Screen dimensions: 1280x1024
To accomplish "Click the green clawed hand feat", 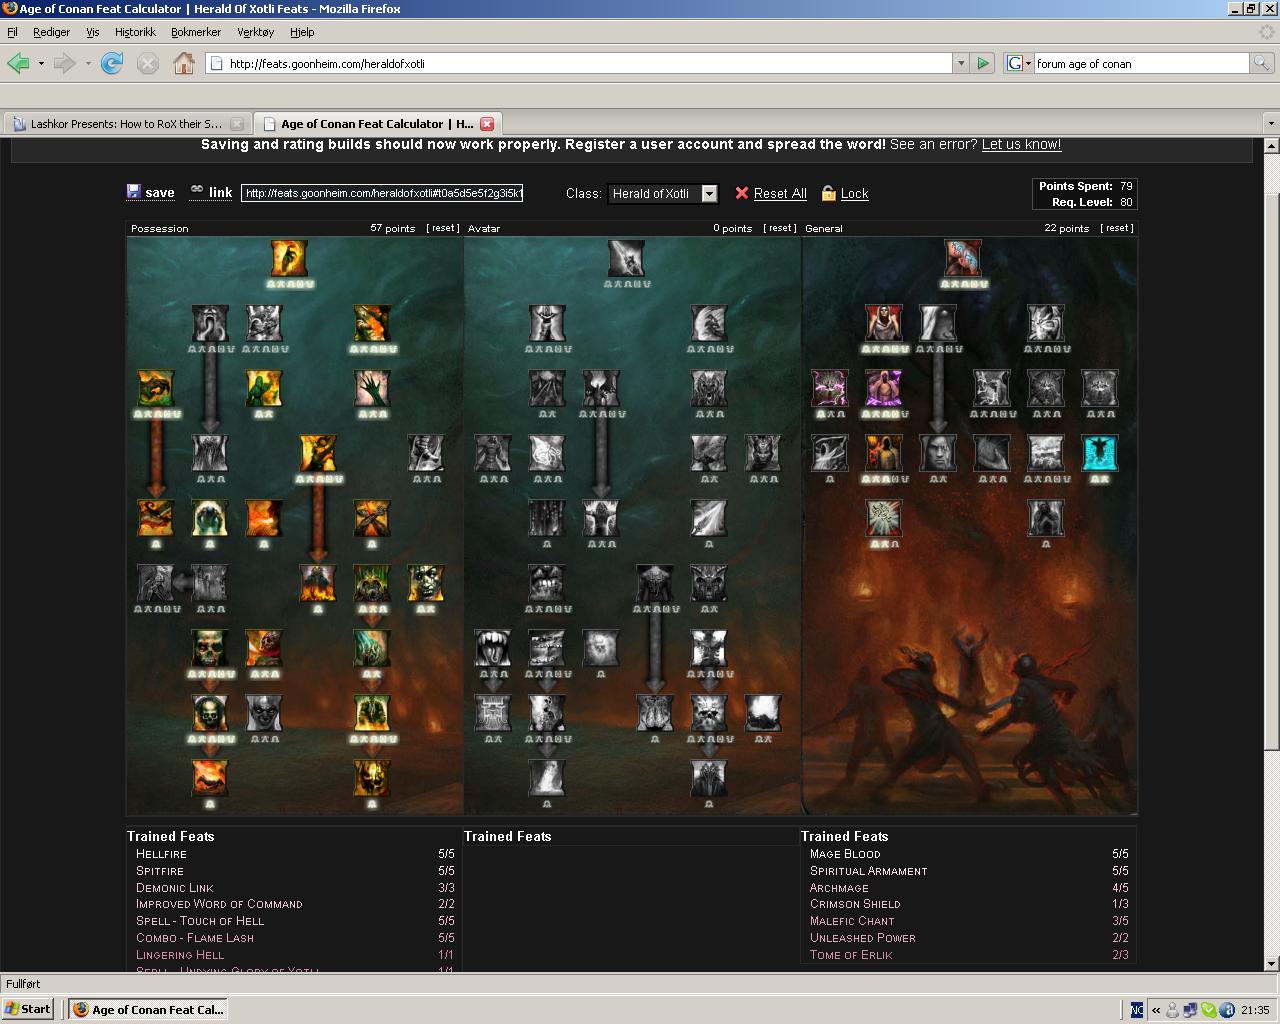I will [372, 388].
